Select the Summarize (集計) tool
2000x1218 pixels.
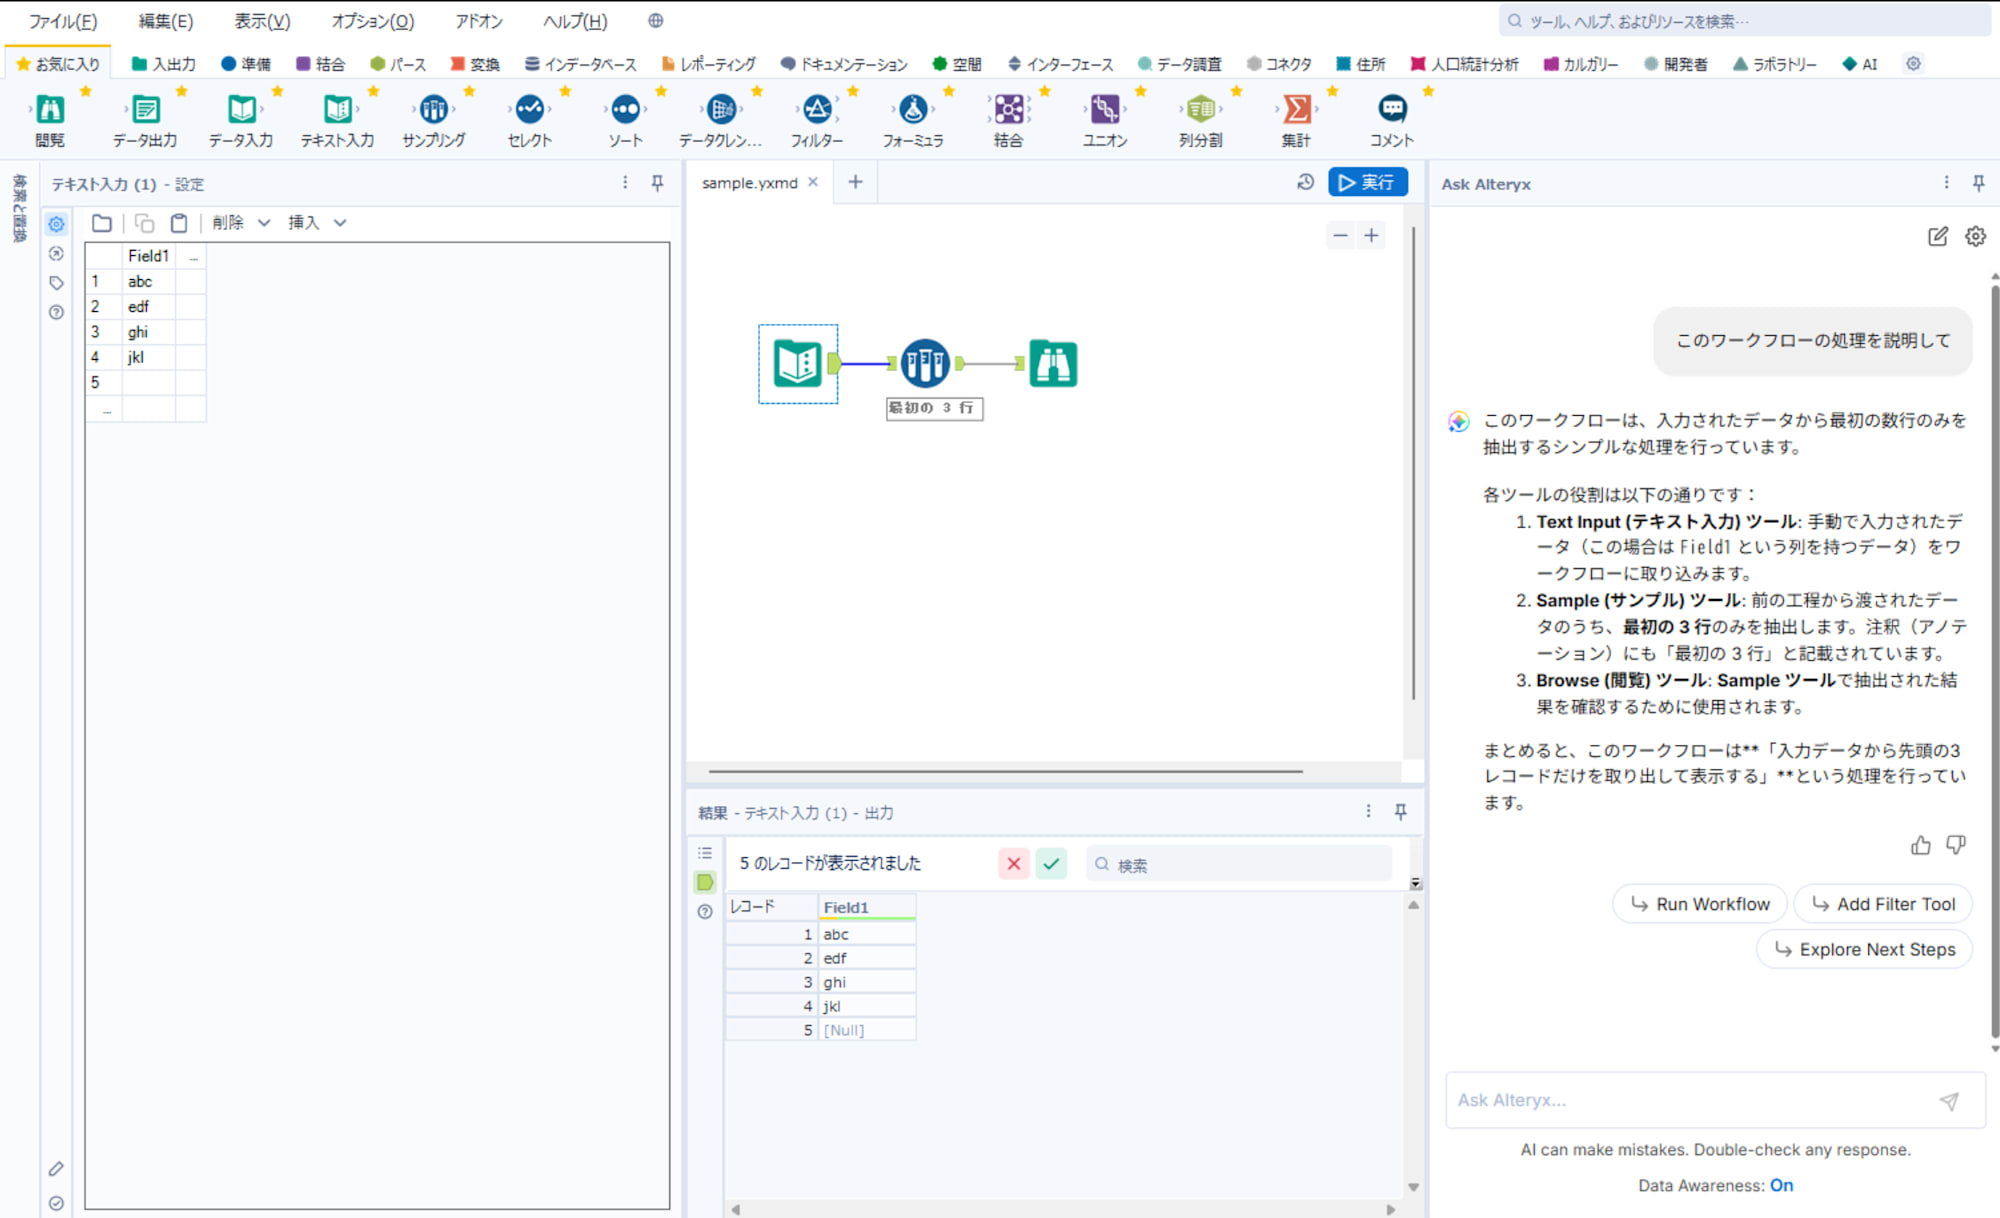point(1296,118)
